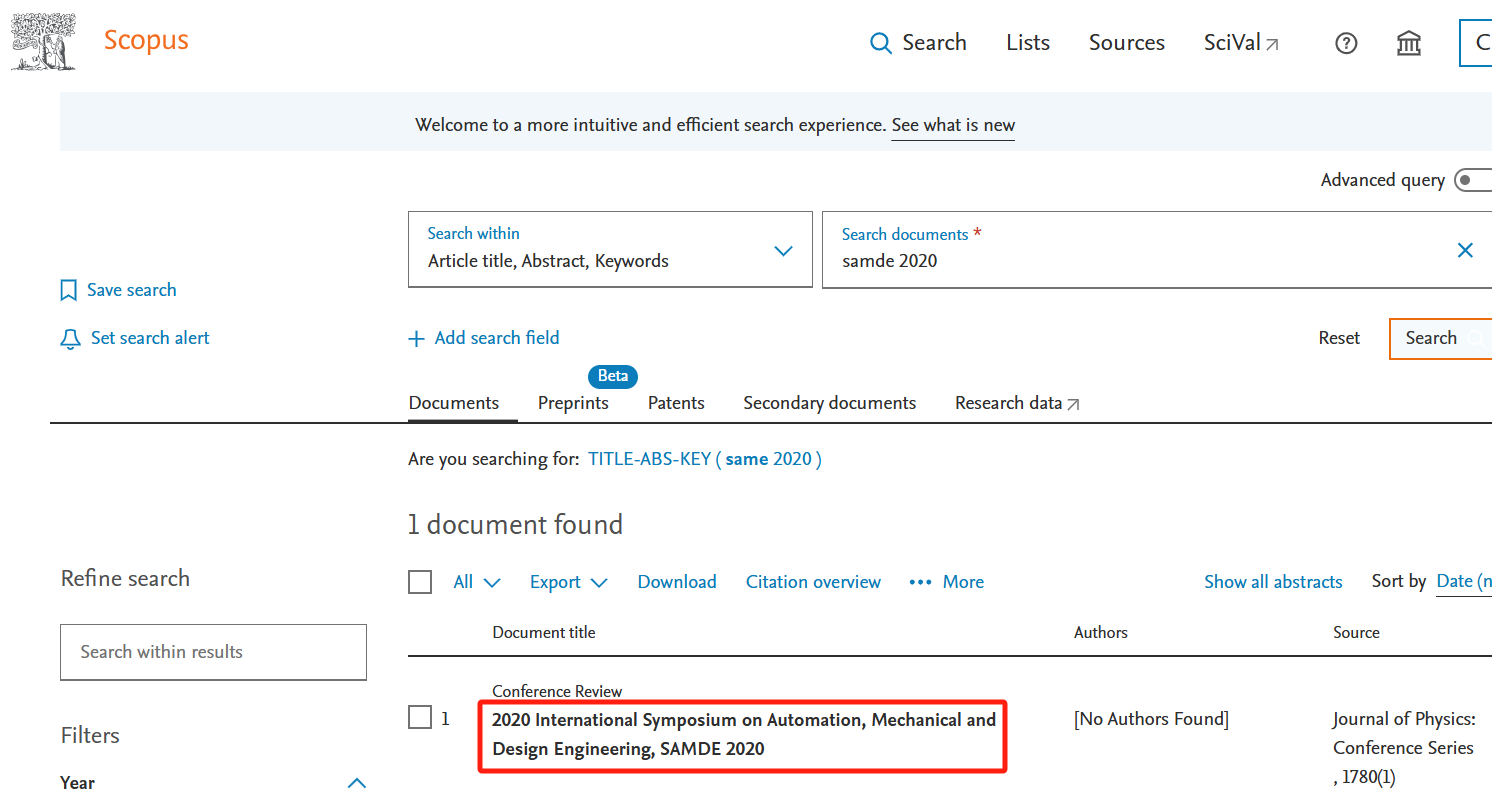The image size is (1492, 802).
Task: Open the Scopus home link
Action: pyautogui.click(x=146, y=41)
